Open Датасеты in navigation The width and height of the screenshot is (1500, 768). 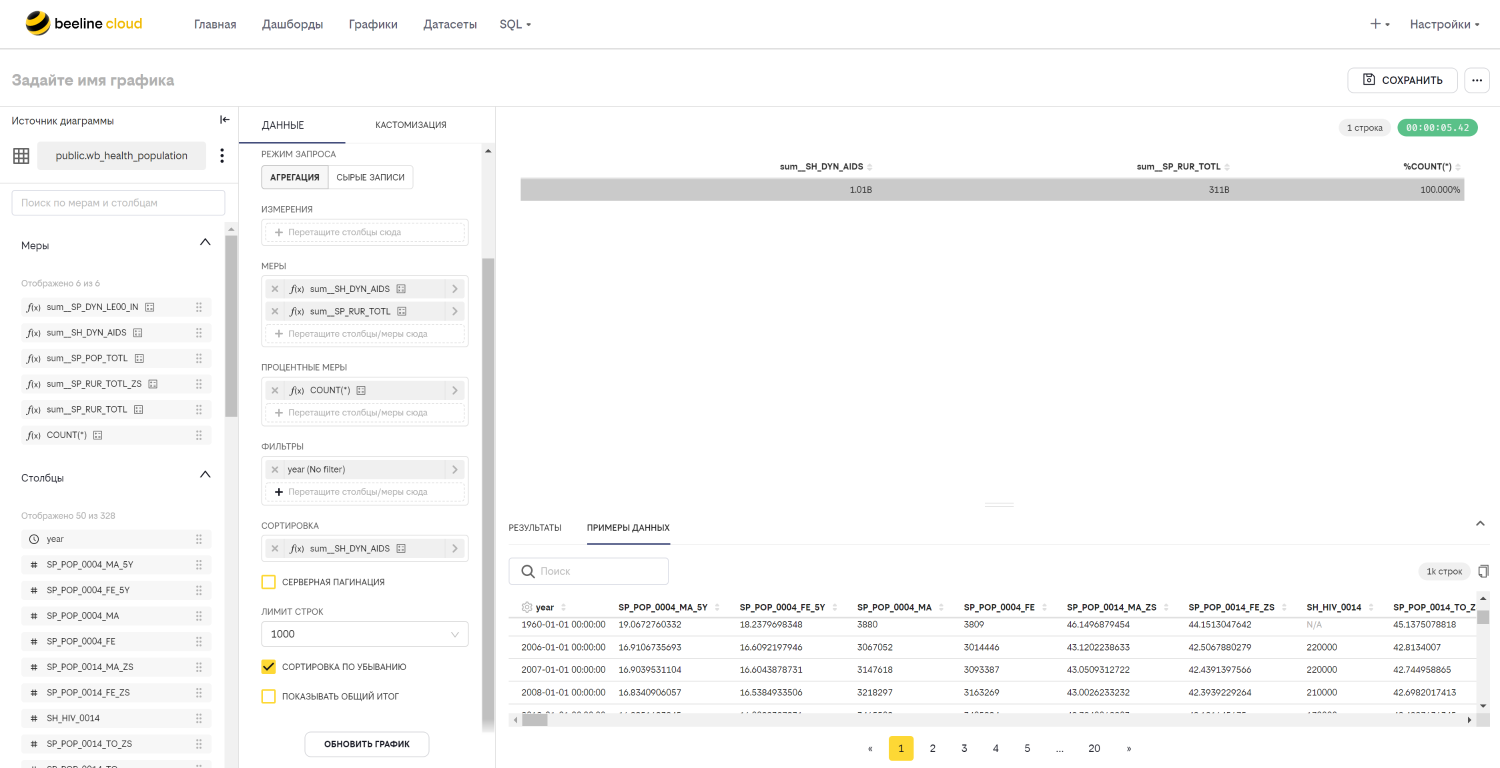coord(450,24)
